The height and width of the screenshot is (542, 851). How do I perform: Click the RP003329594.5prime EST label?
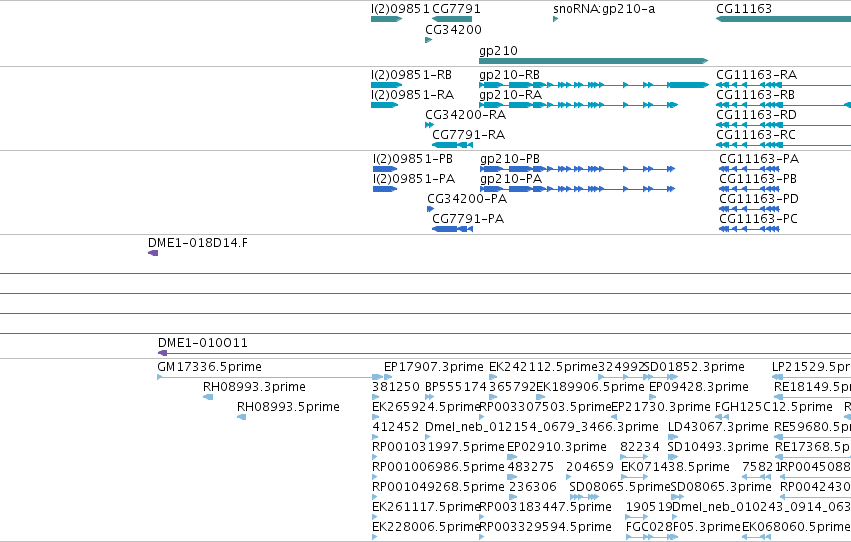coord(545,528)
